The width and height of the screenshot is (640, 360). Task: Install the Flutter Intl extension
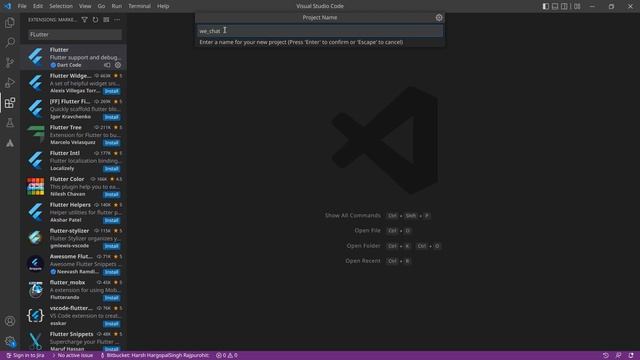click(111, 169)
